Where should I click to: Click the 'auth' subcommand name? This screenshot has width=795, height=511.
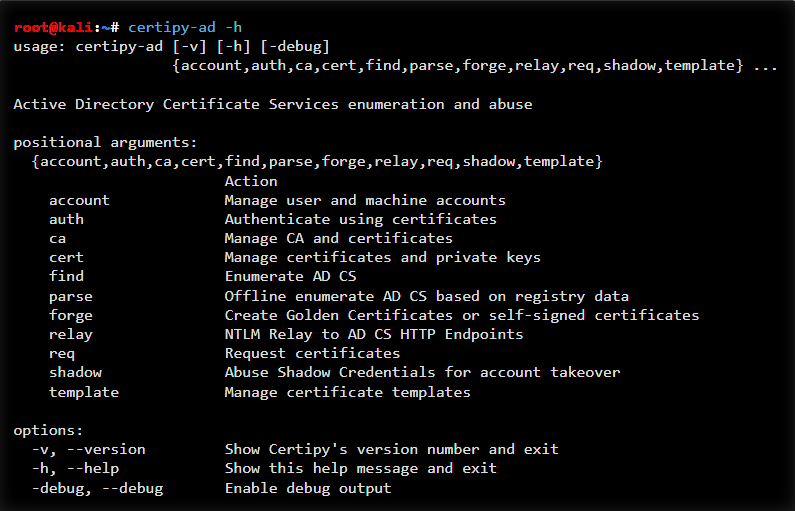(x=66, y=220)
